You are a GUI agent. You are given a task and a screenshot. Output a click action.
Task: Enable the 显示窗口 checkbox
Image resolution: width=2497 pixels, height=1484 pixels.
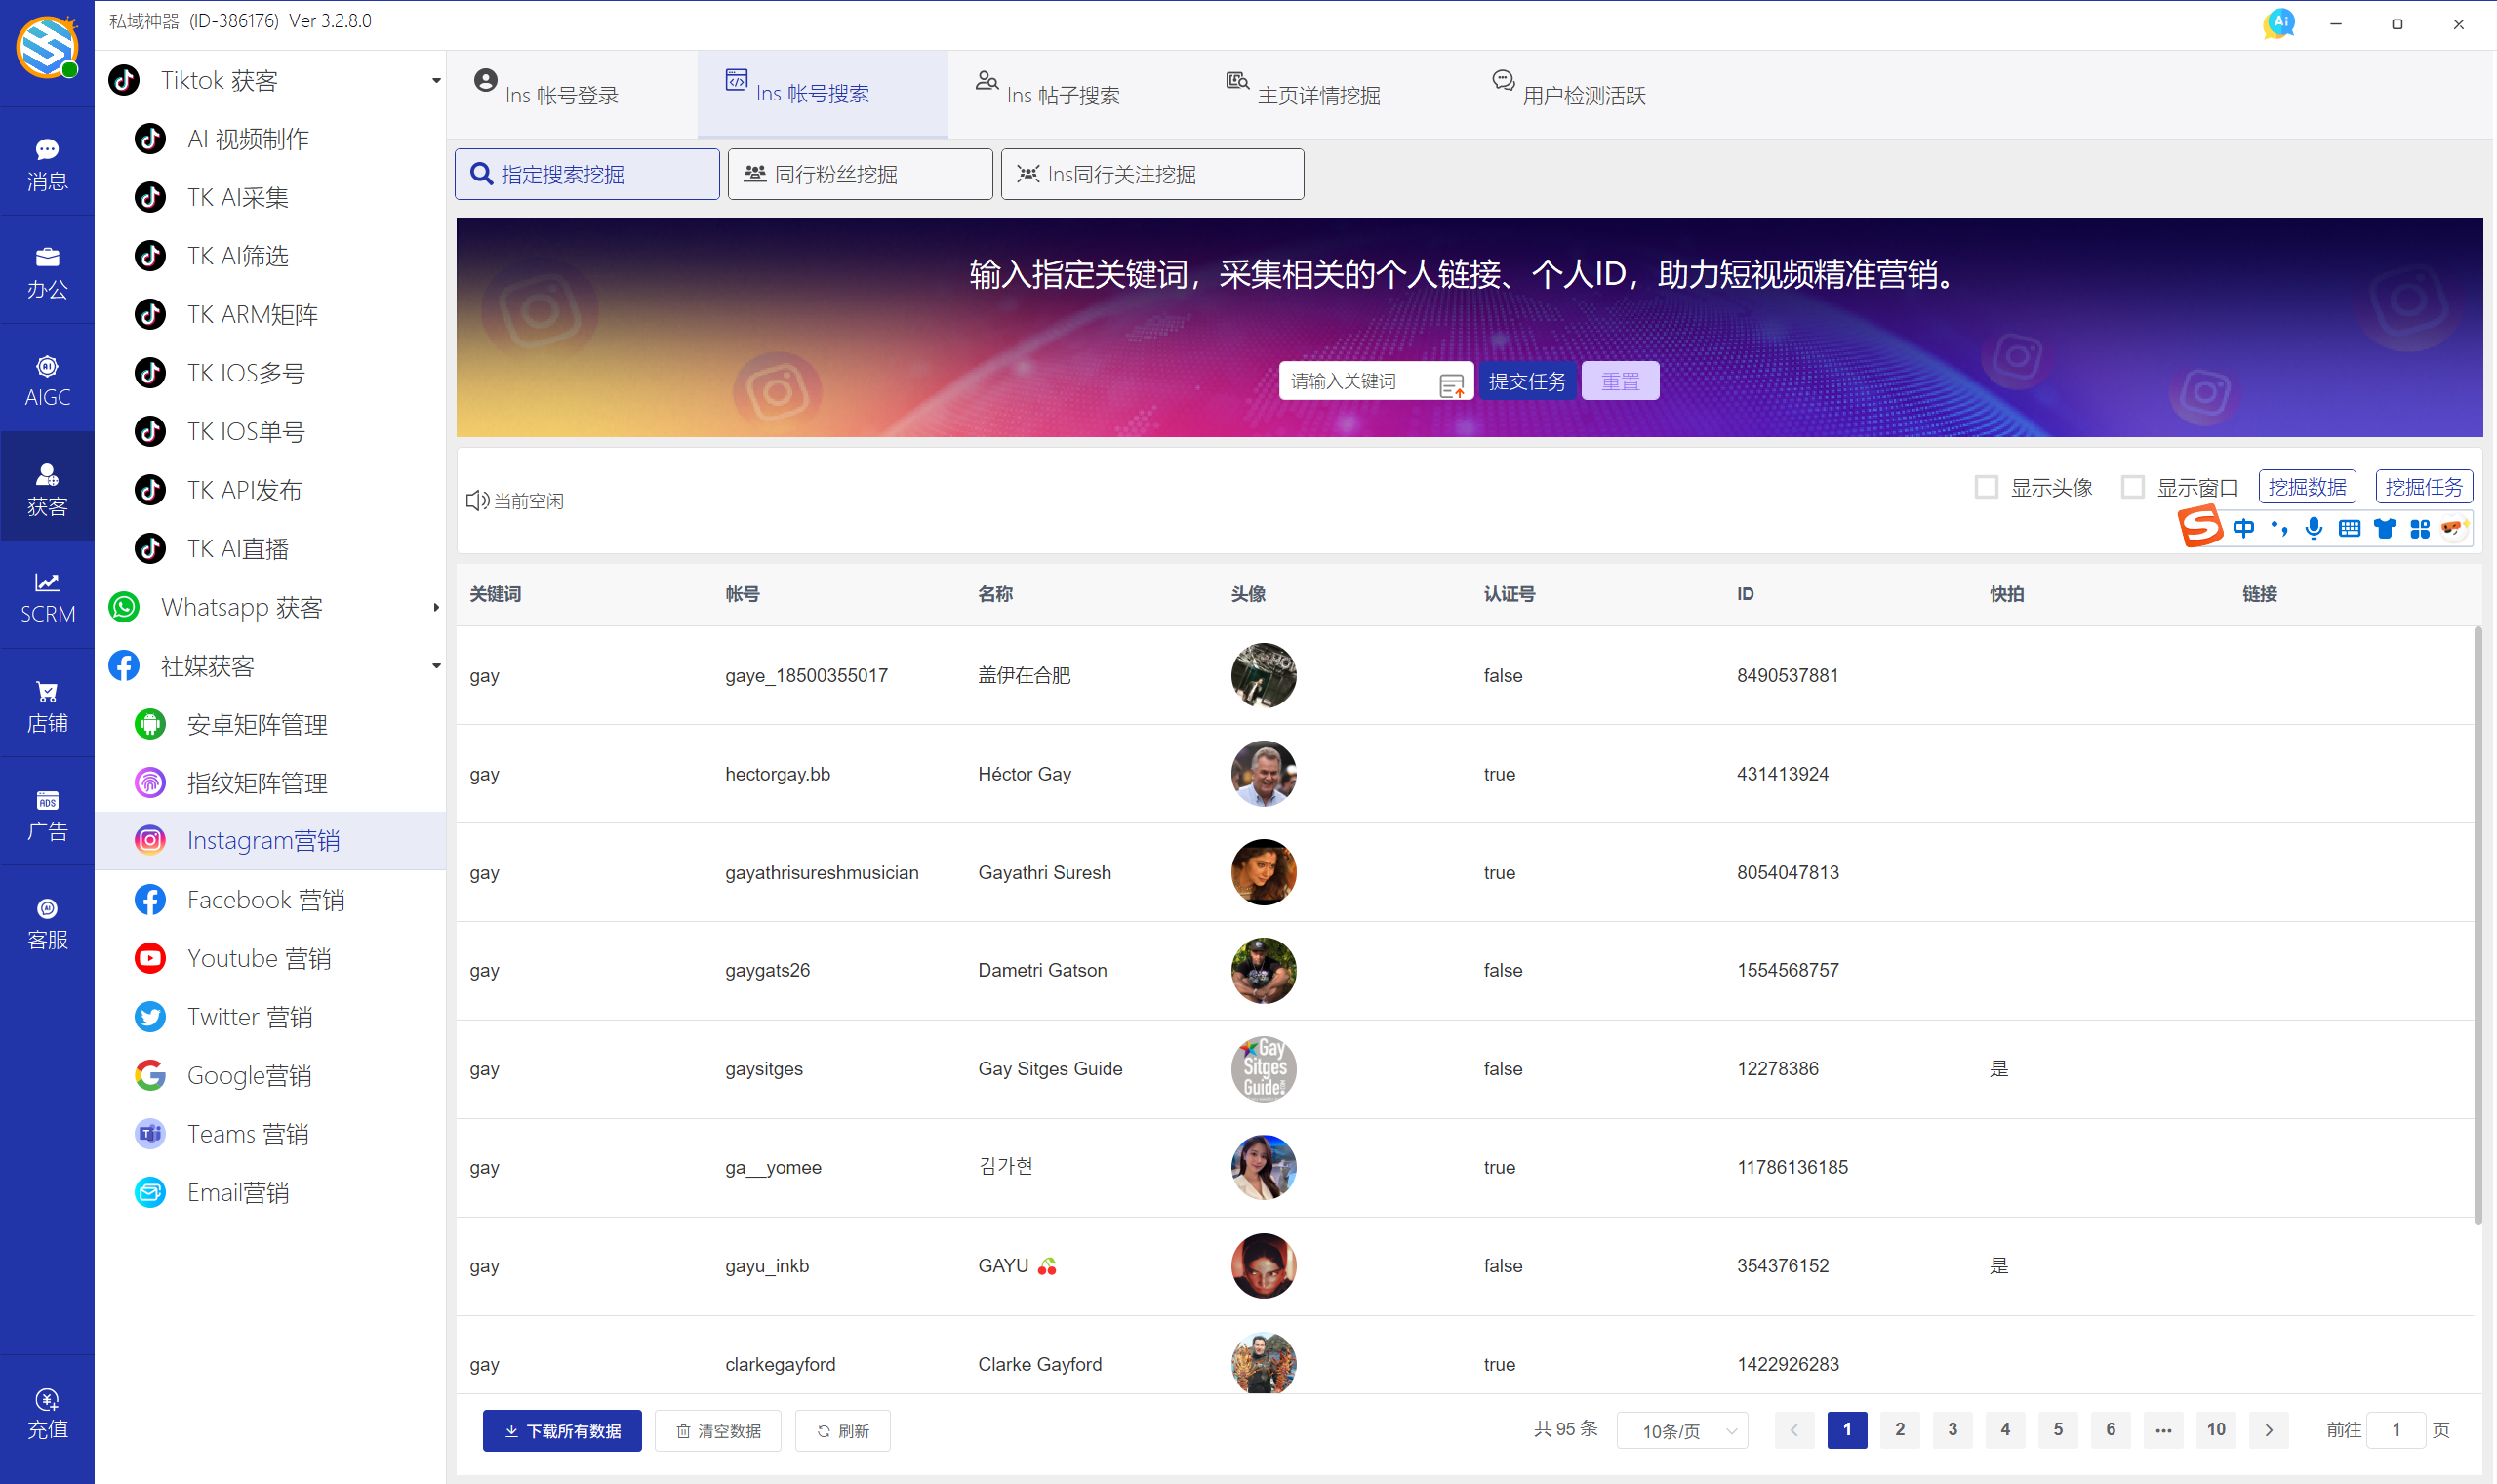tap(2134, 486)
